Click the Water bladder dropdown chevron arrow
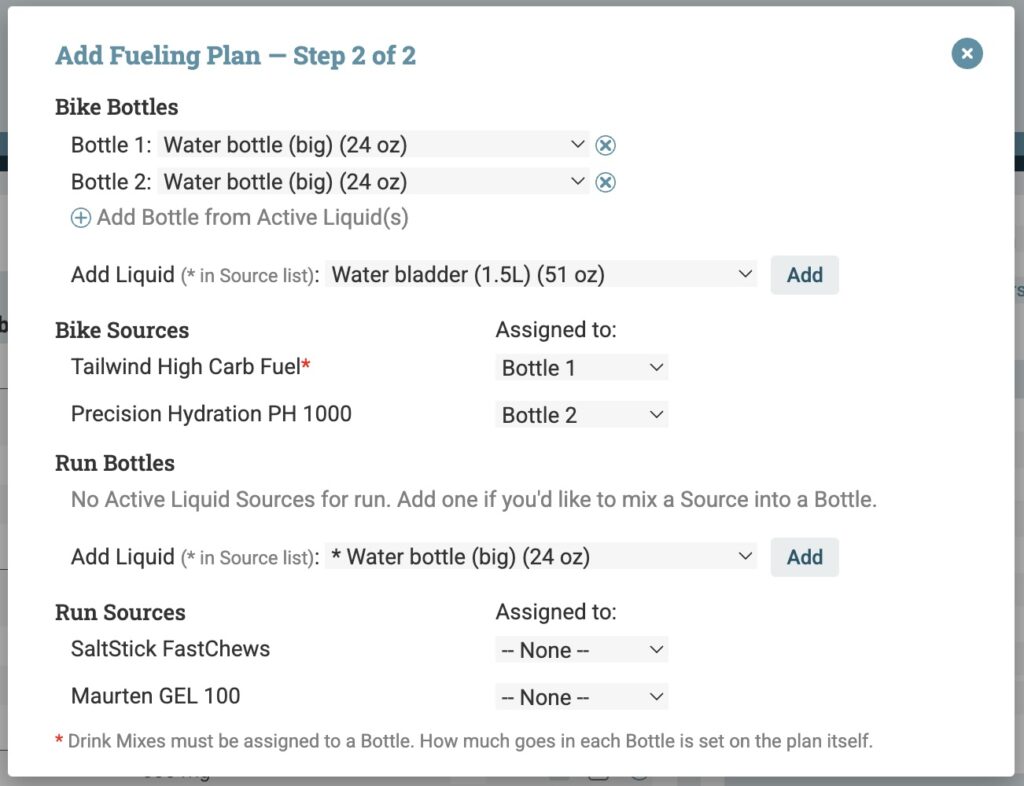This screenshot has width=1024, height=786. (x=745, y=274)
